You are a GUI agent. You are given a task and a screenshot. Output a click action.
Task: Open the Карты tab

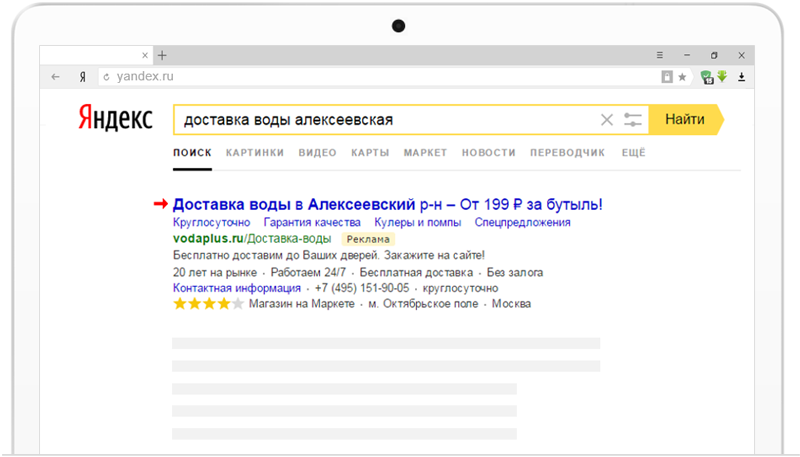(x=370, y=153)
